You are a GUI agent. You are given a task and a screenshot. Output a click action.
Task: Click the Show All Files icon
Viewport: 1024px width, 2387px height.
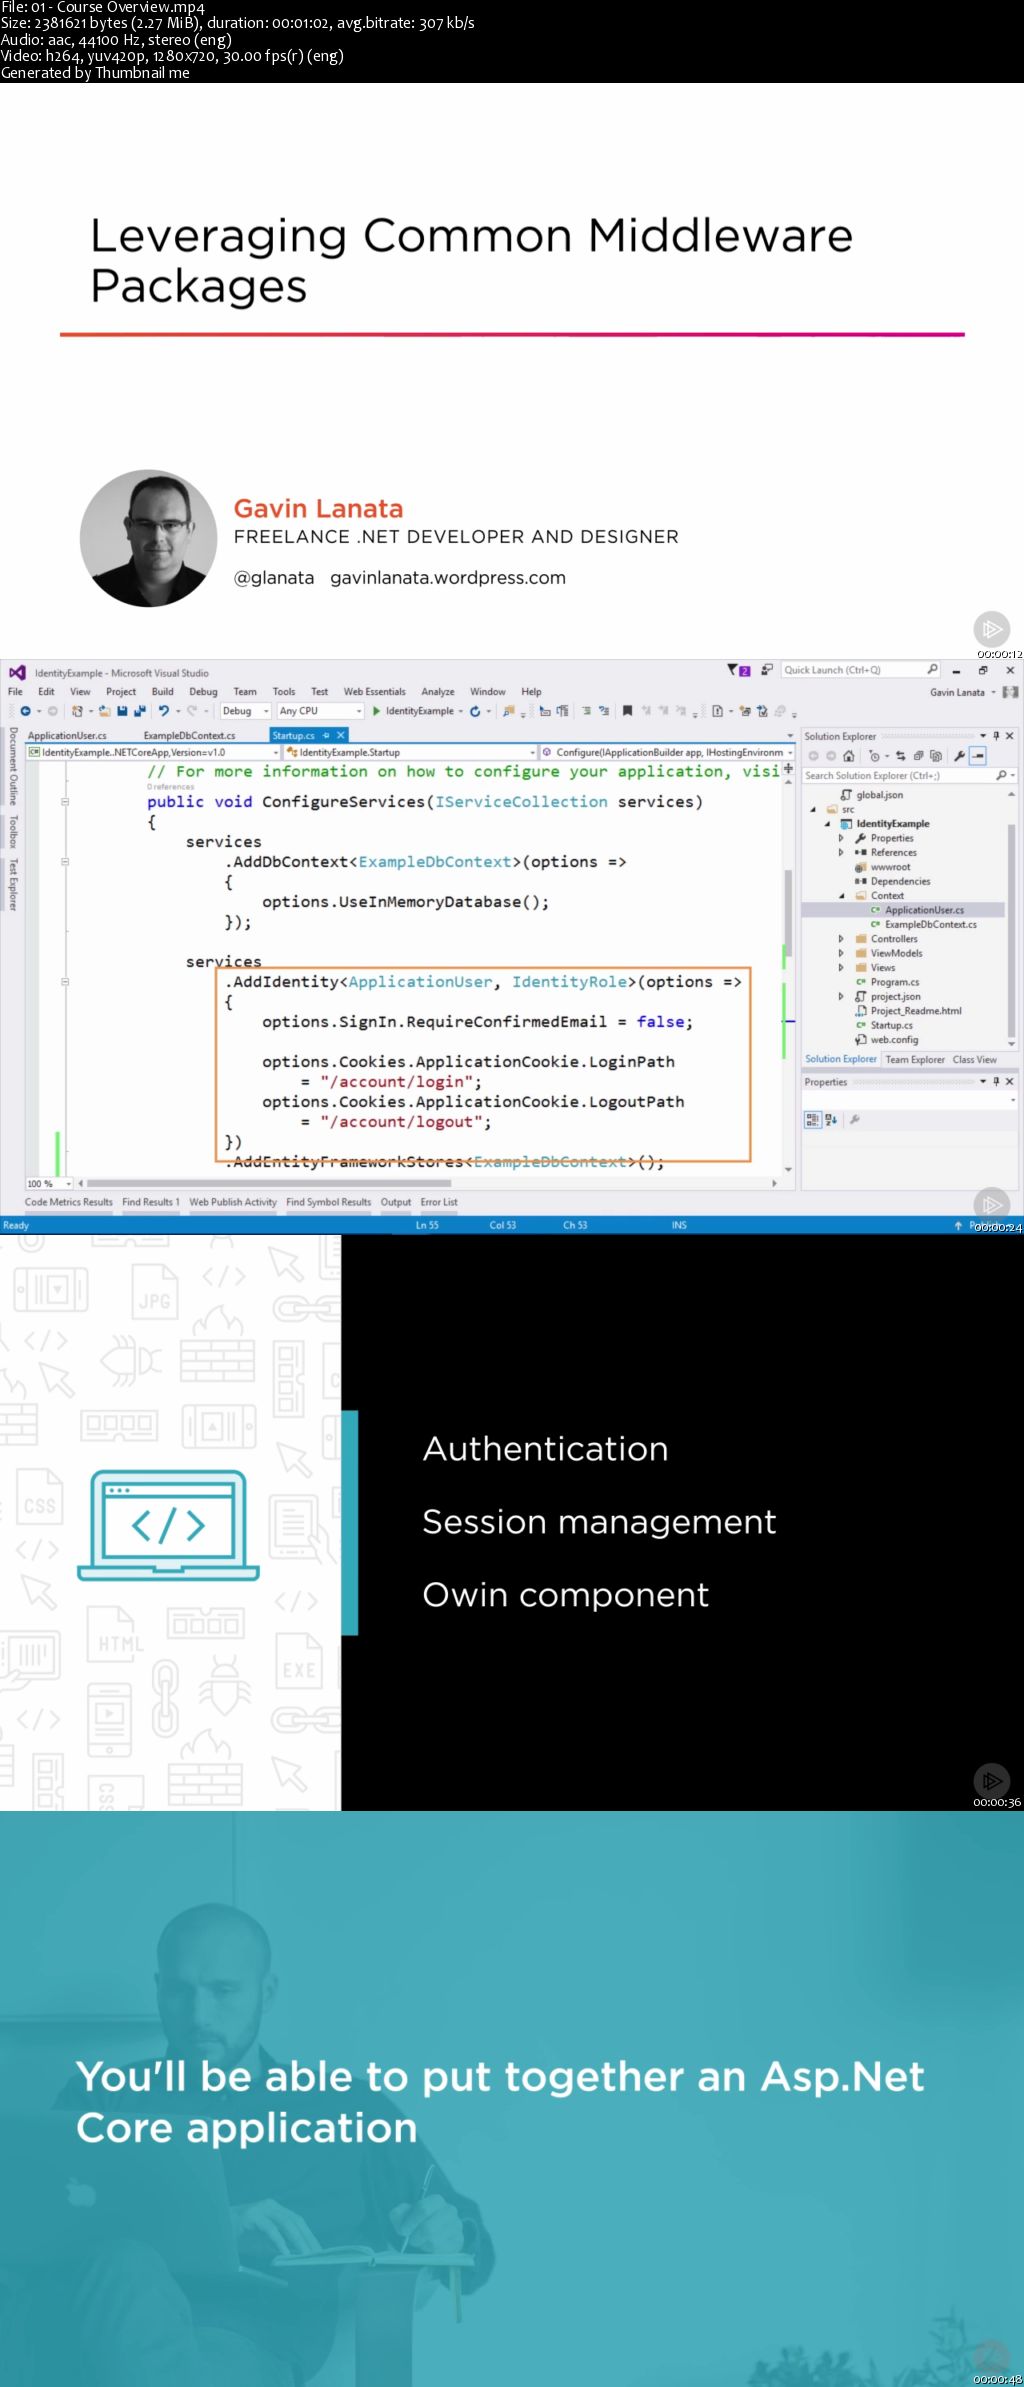point(936,756)
